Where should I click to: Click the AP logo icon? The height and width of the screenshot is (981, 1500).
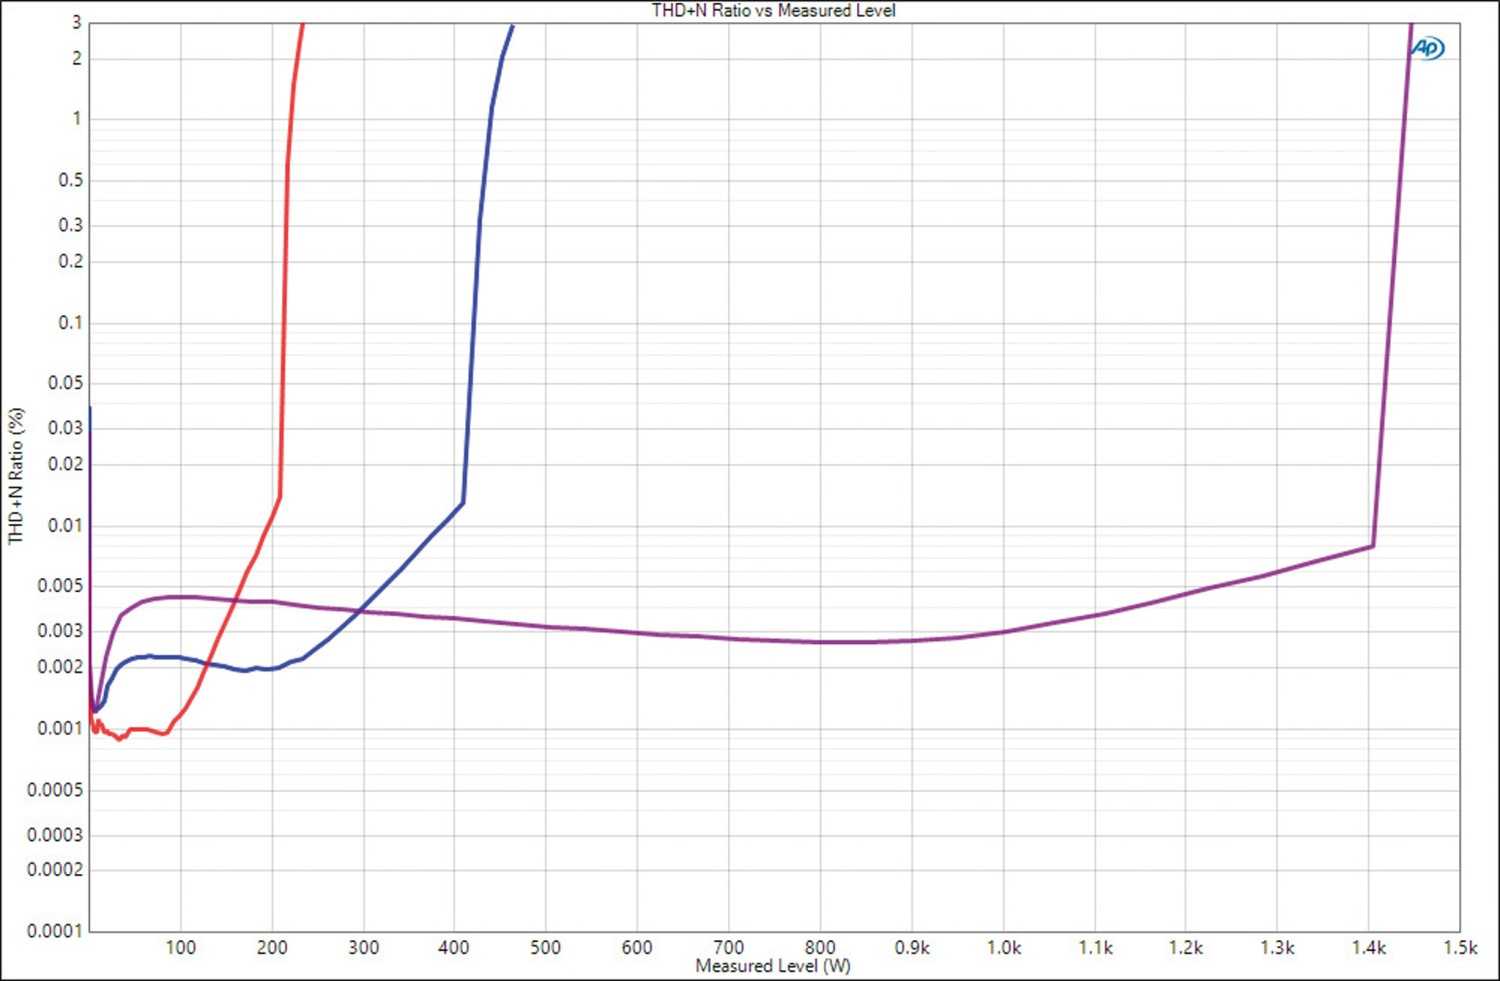point(1428,48)
